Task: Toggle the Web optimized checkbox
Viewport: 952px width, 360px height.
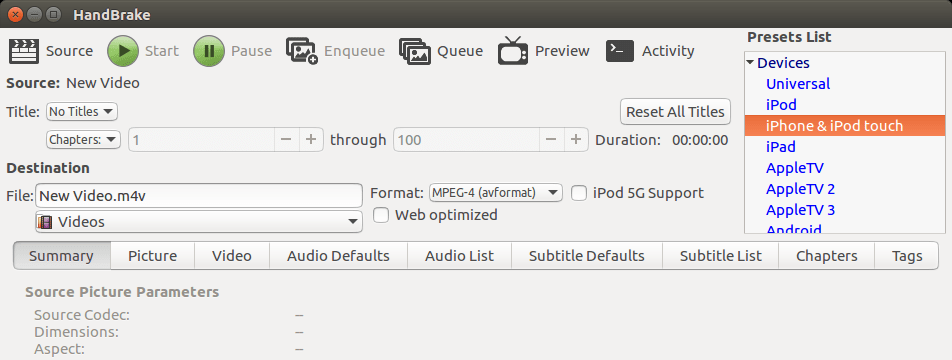Action: [381, 215]
